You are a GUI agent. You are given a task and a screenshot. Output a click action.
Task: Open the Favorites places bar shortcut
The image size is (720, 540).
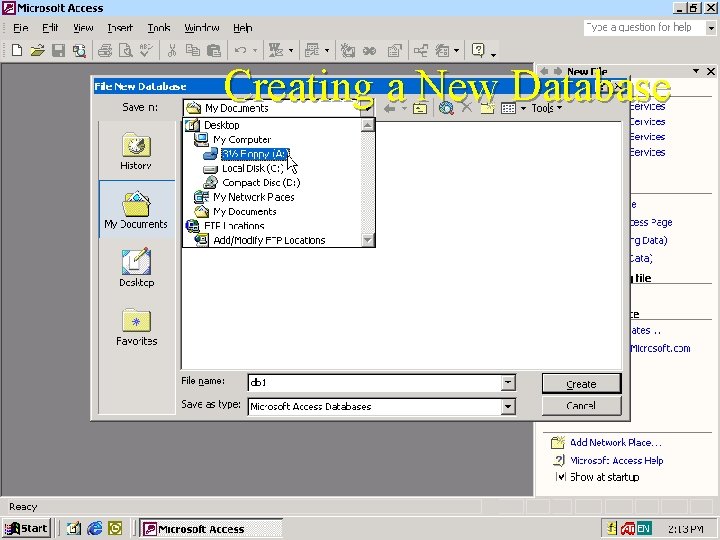click(136, 327)
